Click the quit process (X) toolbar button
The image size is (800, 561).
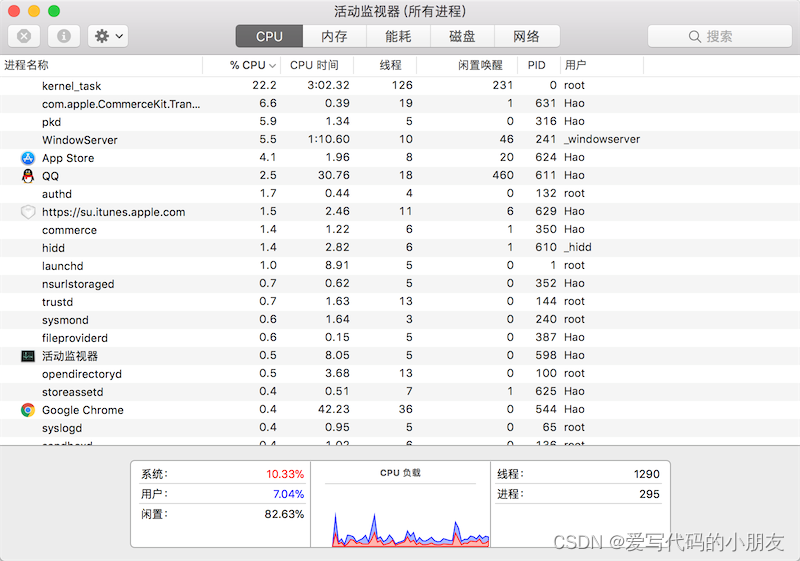tap(24, 36)
